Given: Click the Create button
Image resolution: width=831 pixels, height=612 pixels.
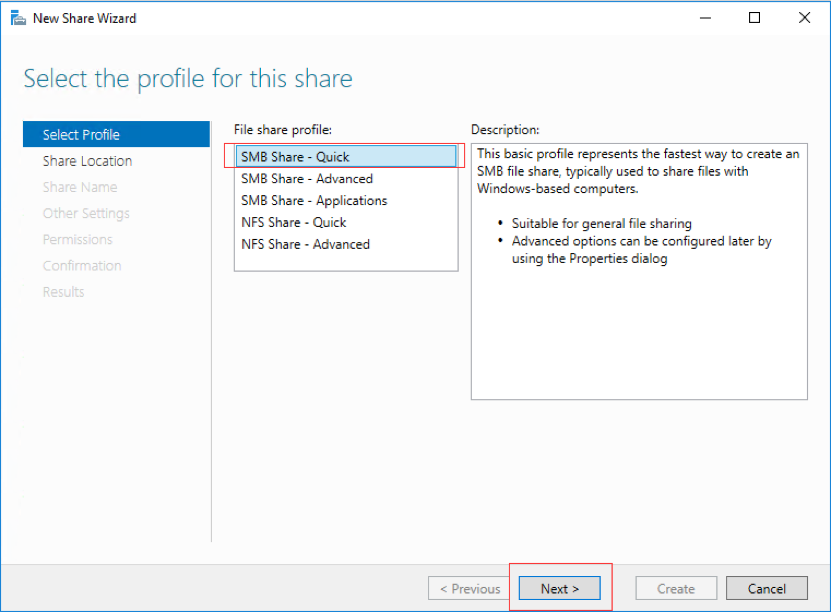Looking at the screenshot, I should (675, 589).
